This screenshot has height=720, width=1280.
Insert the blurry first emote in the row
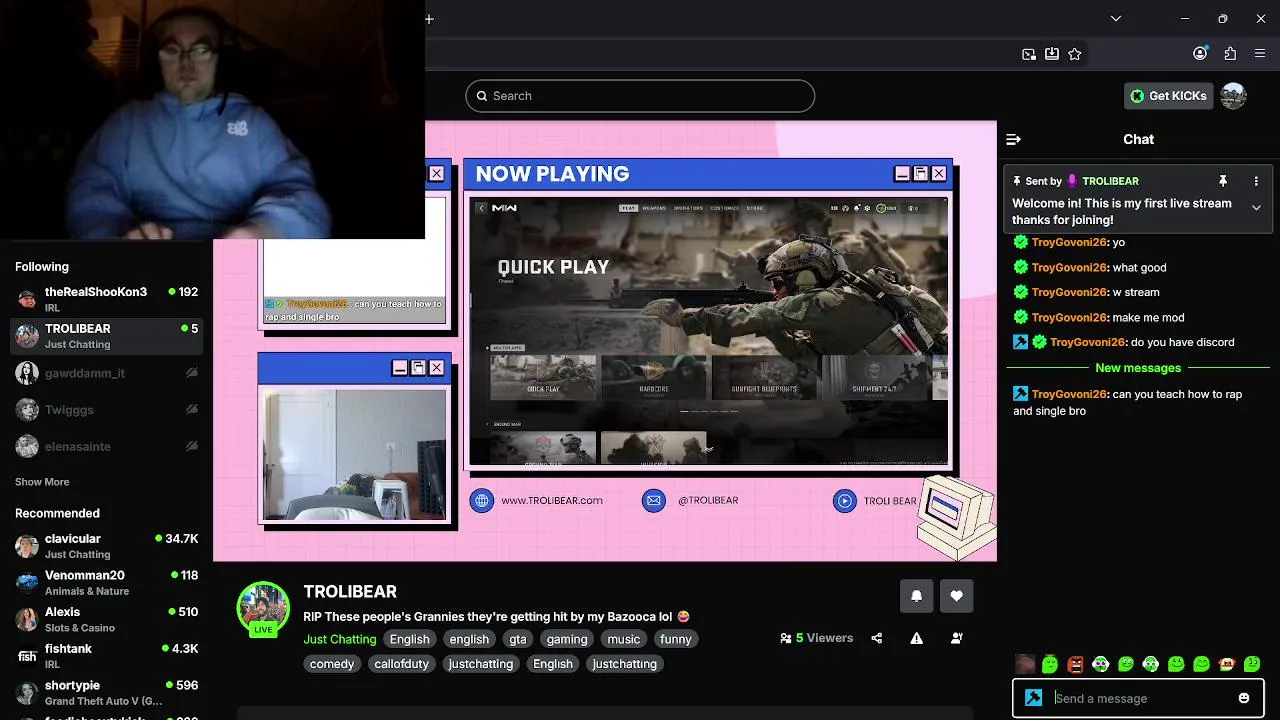pos(1025,664)
